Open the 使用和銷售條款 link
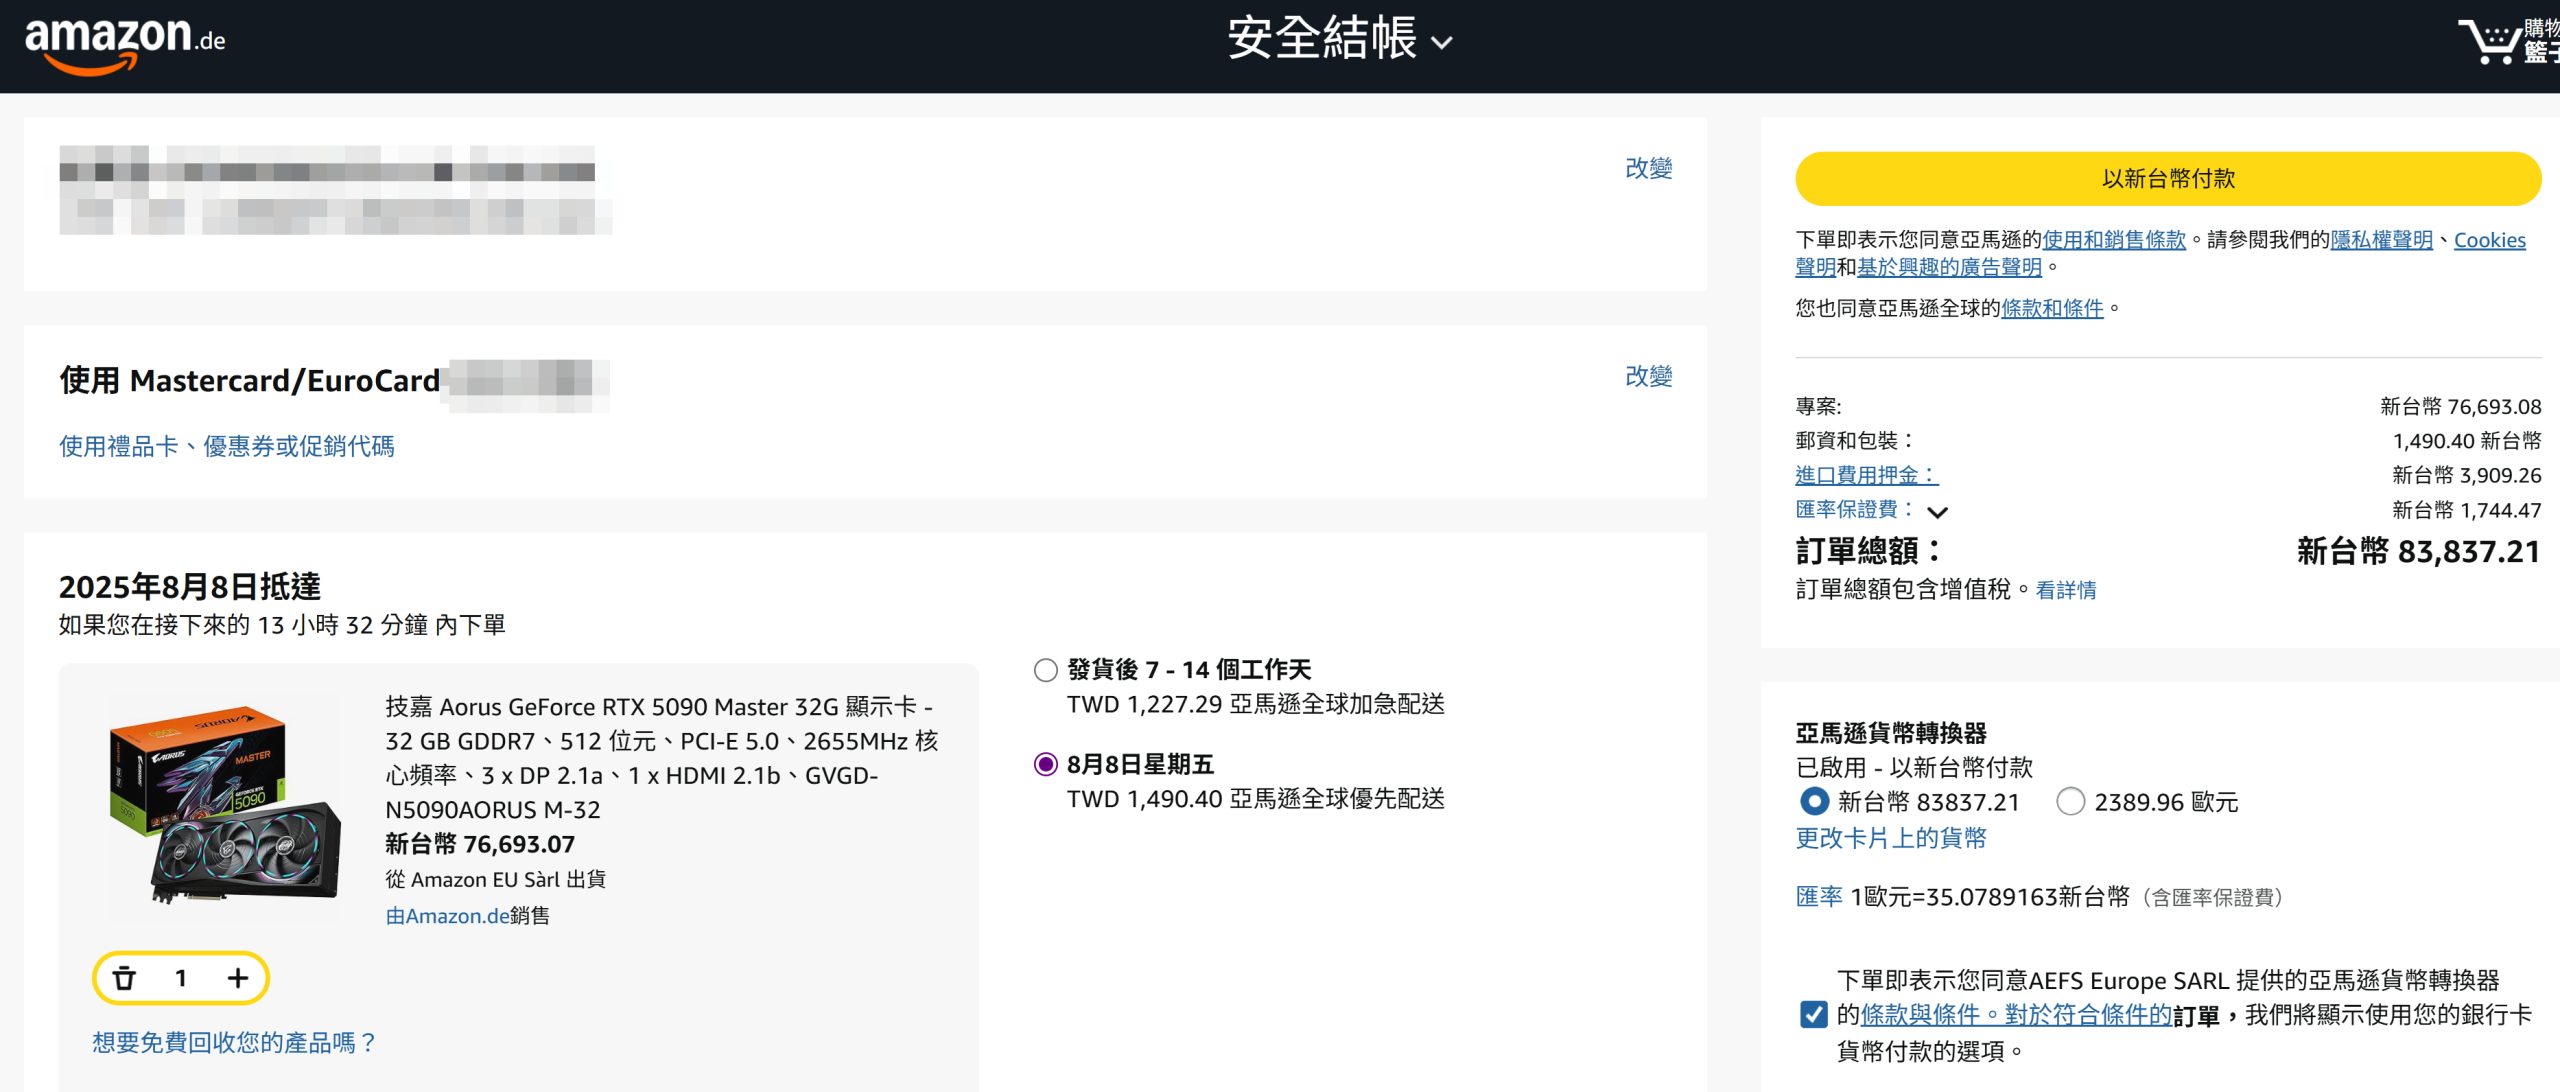Screen dimensions: 2560x1092 [x=2114, y=240]
